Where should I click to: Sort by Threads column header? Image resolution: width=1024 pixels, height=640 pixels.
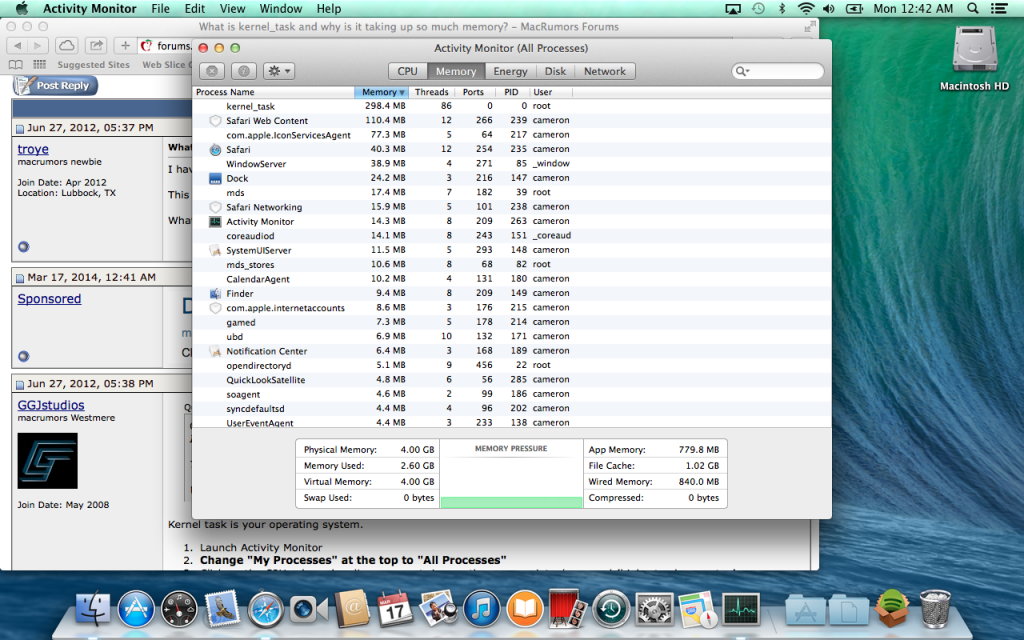[x=432, y=92]
